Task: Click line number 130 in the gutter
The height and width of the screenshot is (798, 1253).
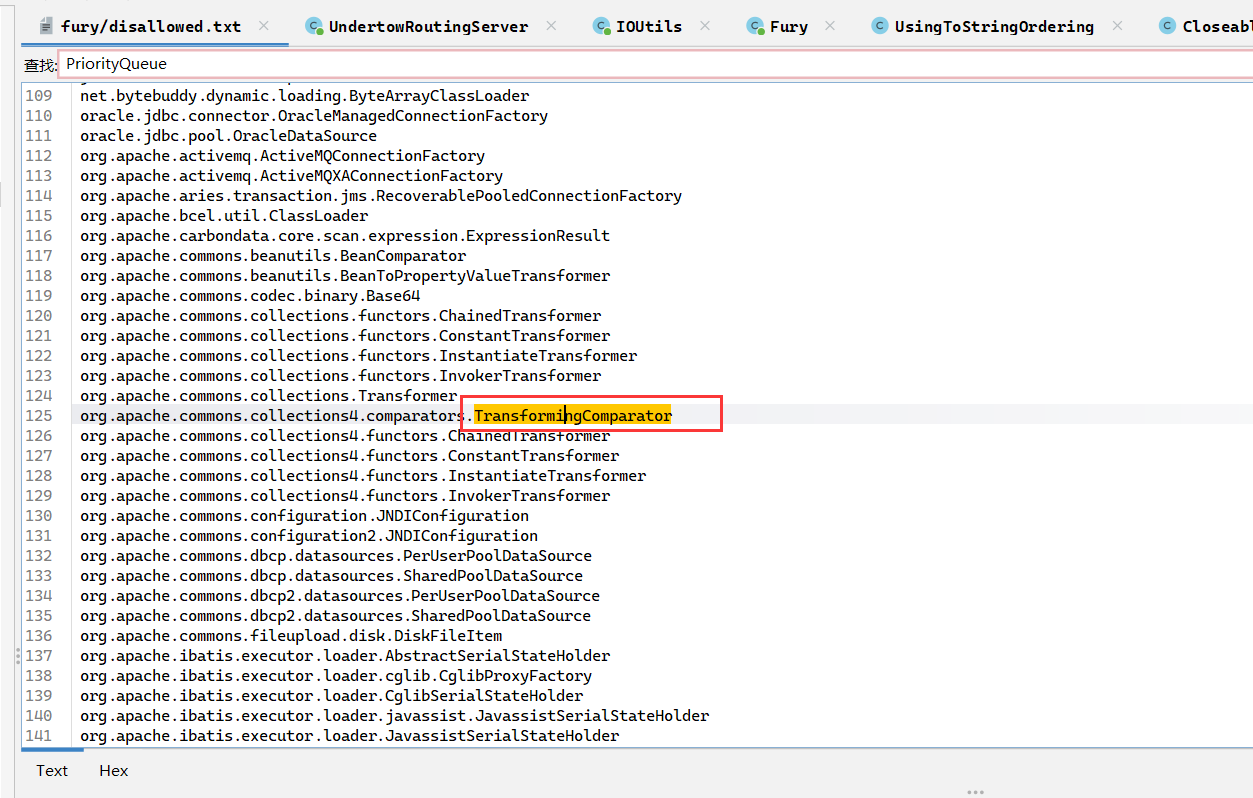Action: click(39, 516)
